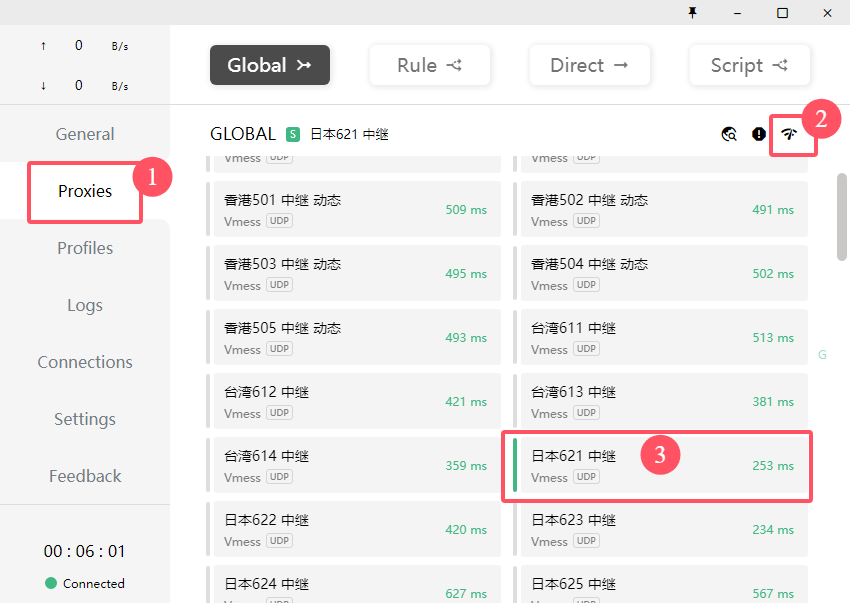Run latency test with the wifi icon
The height and width of the screenshot is (603, 850).
coord(789,134)
